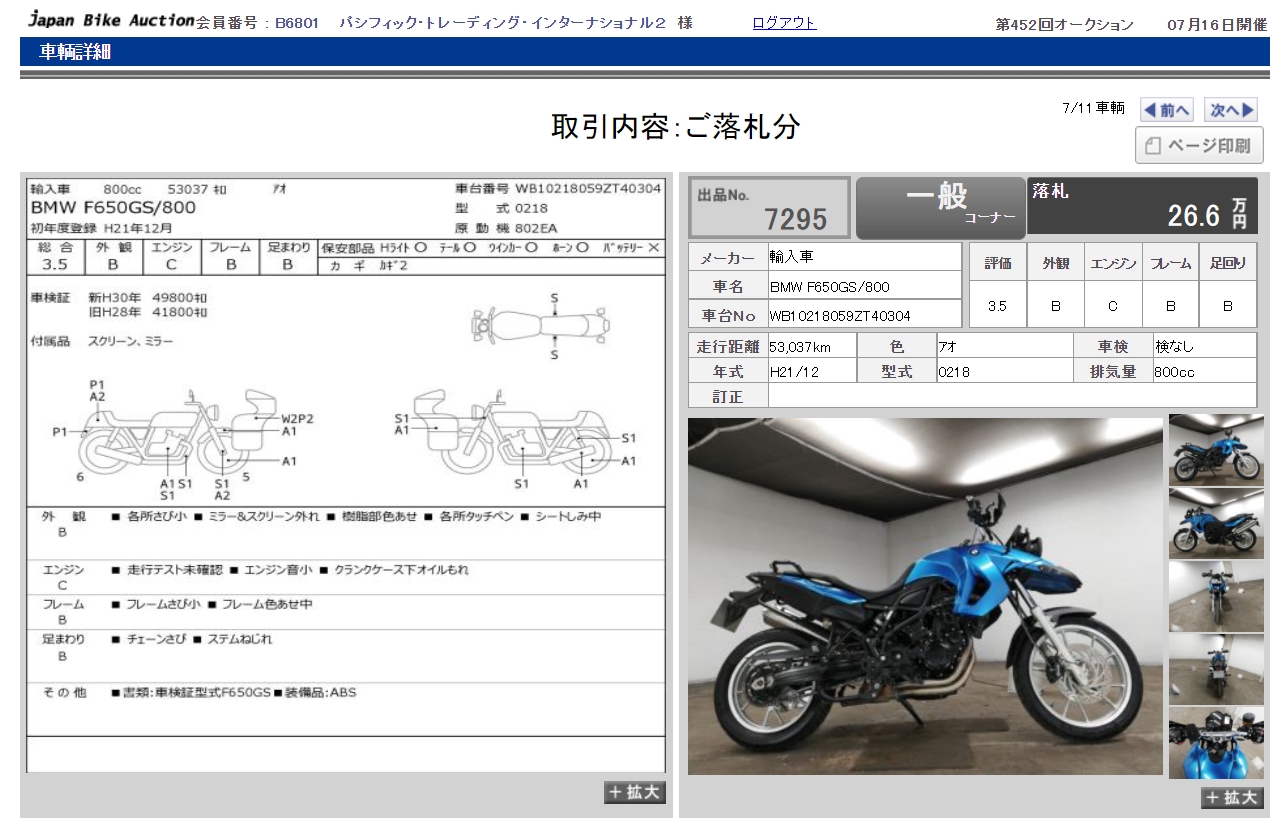This screenshot has height=828, width=1279.
Task: Click the 総合 score 3.5 on inspection sheet
Action: [x=55, y=264]
